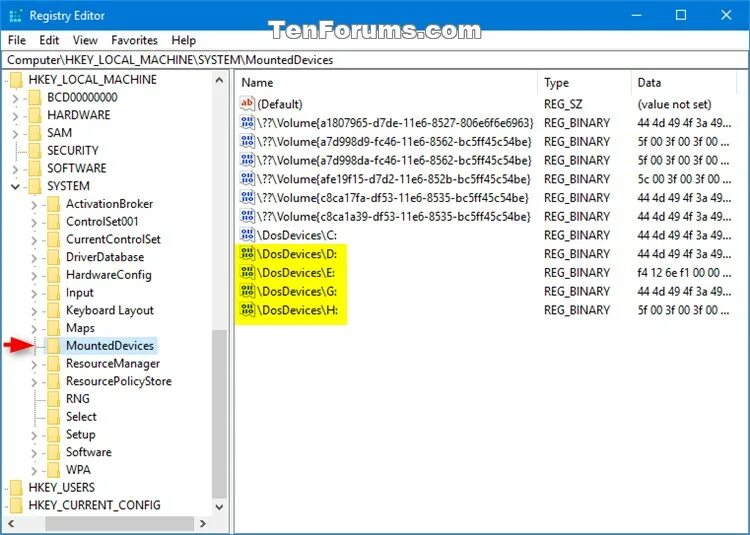Select the SYSTEM folder icon
Image resolution: width=750 pixels, height=535 pixels.
pos(35,186)
